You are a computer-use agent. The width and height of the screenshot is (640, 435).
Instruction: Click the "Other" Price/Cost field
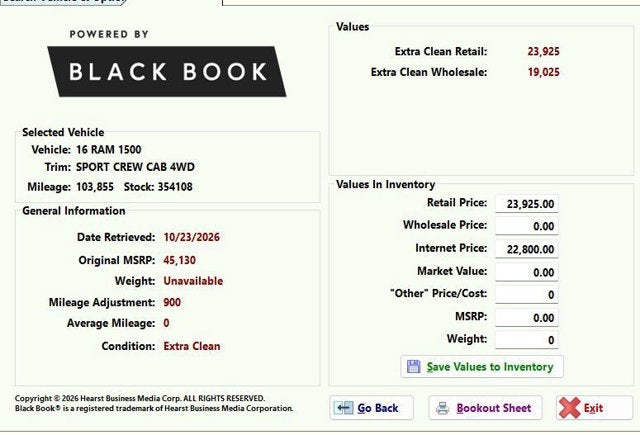[527, 295]
